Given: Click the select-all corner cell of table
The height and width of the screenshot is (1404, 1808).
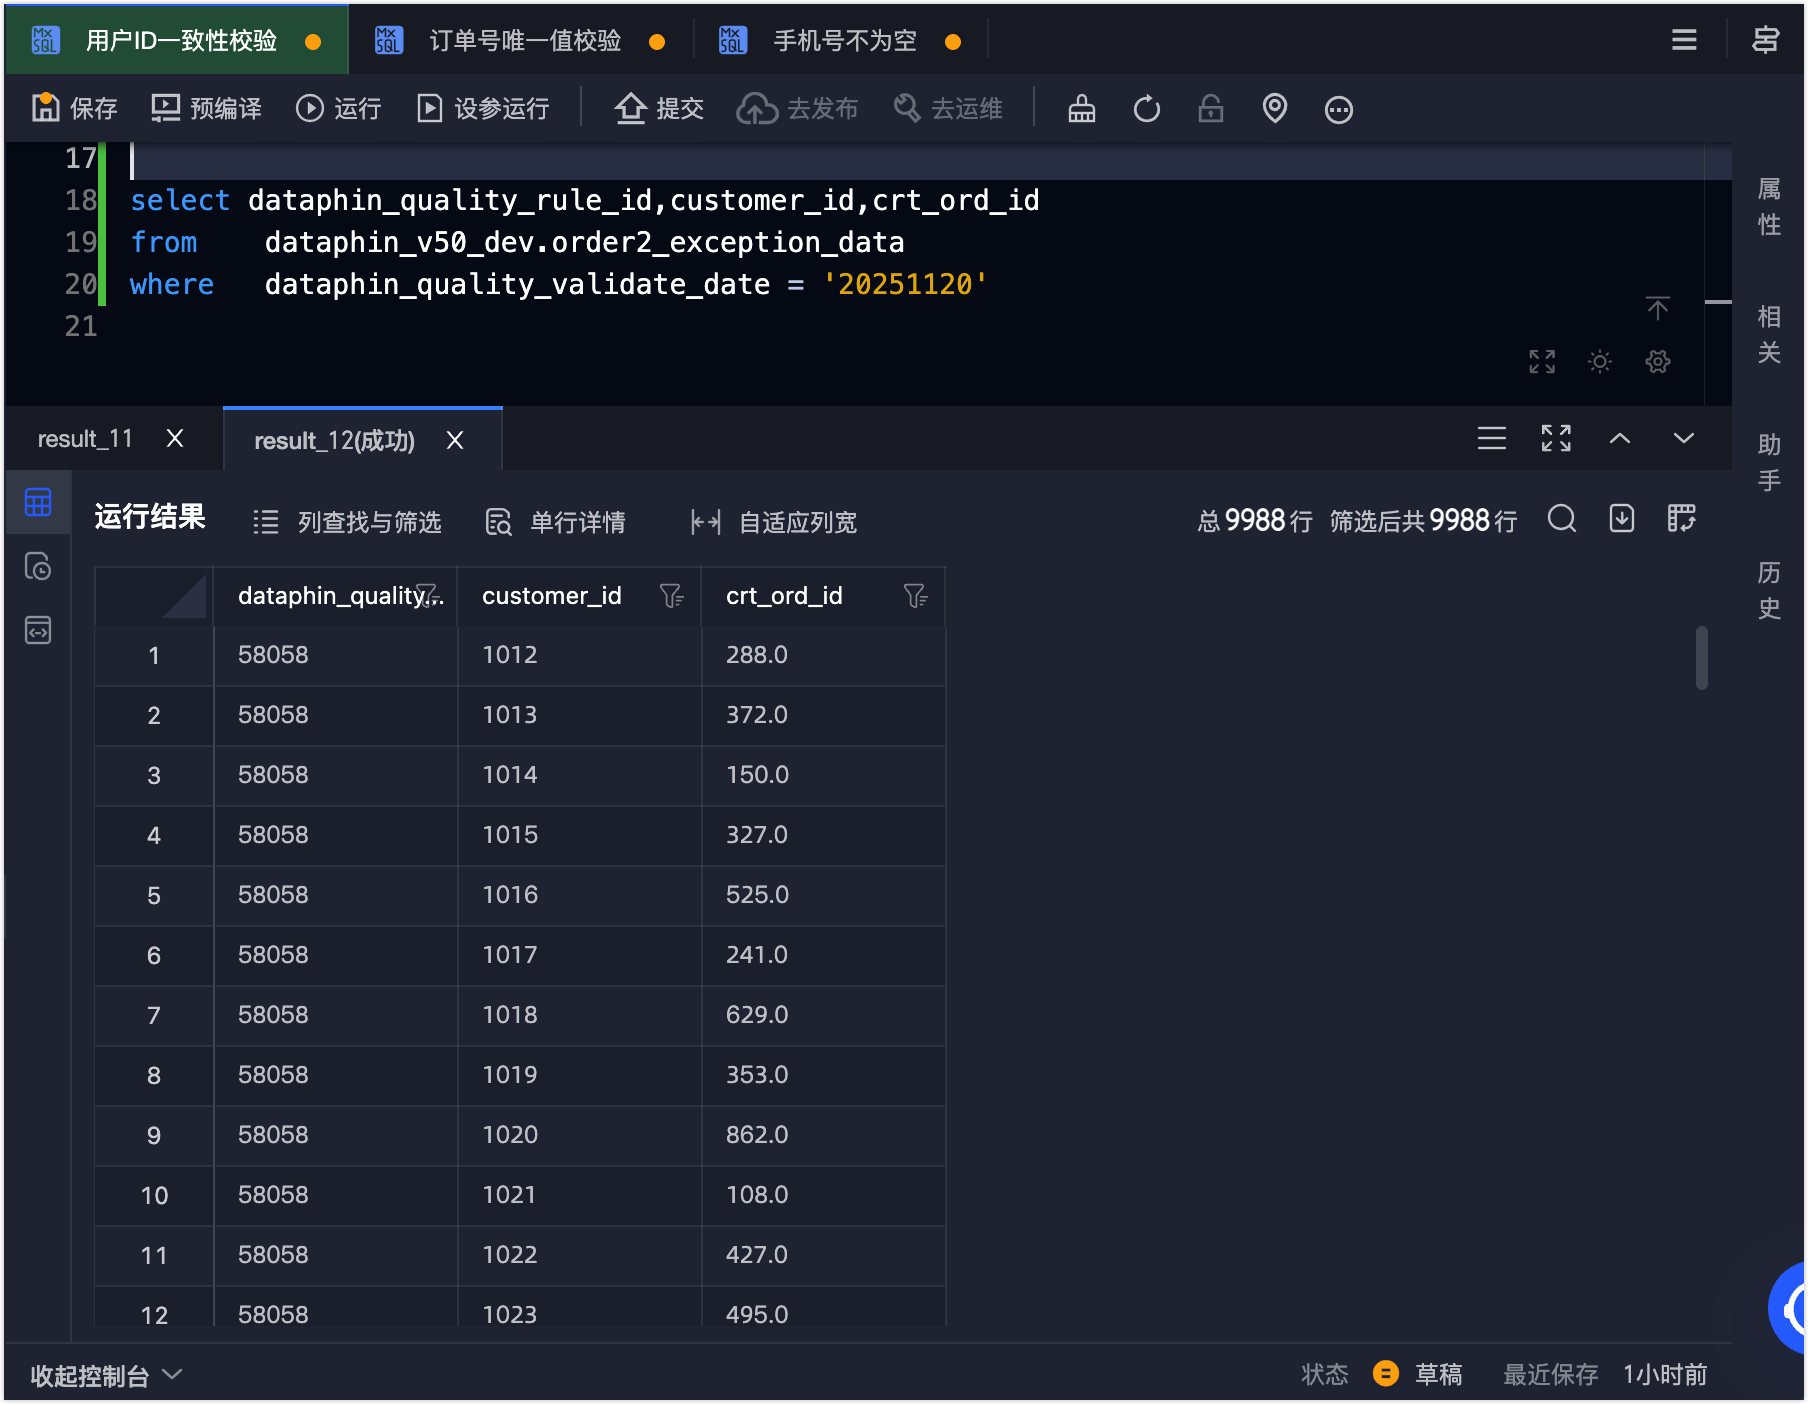Looking at the screenshot, I should pyautogui.click(x=154, y=596).
